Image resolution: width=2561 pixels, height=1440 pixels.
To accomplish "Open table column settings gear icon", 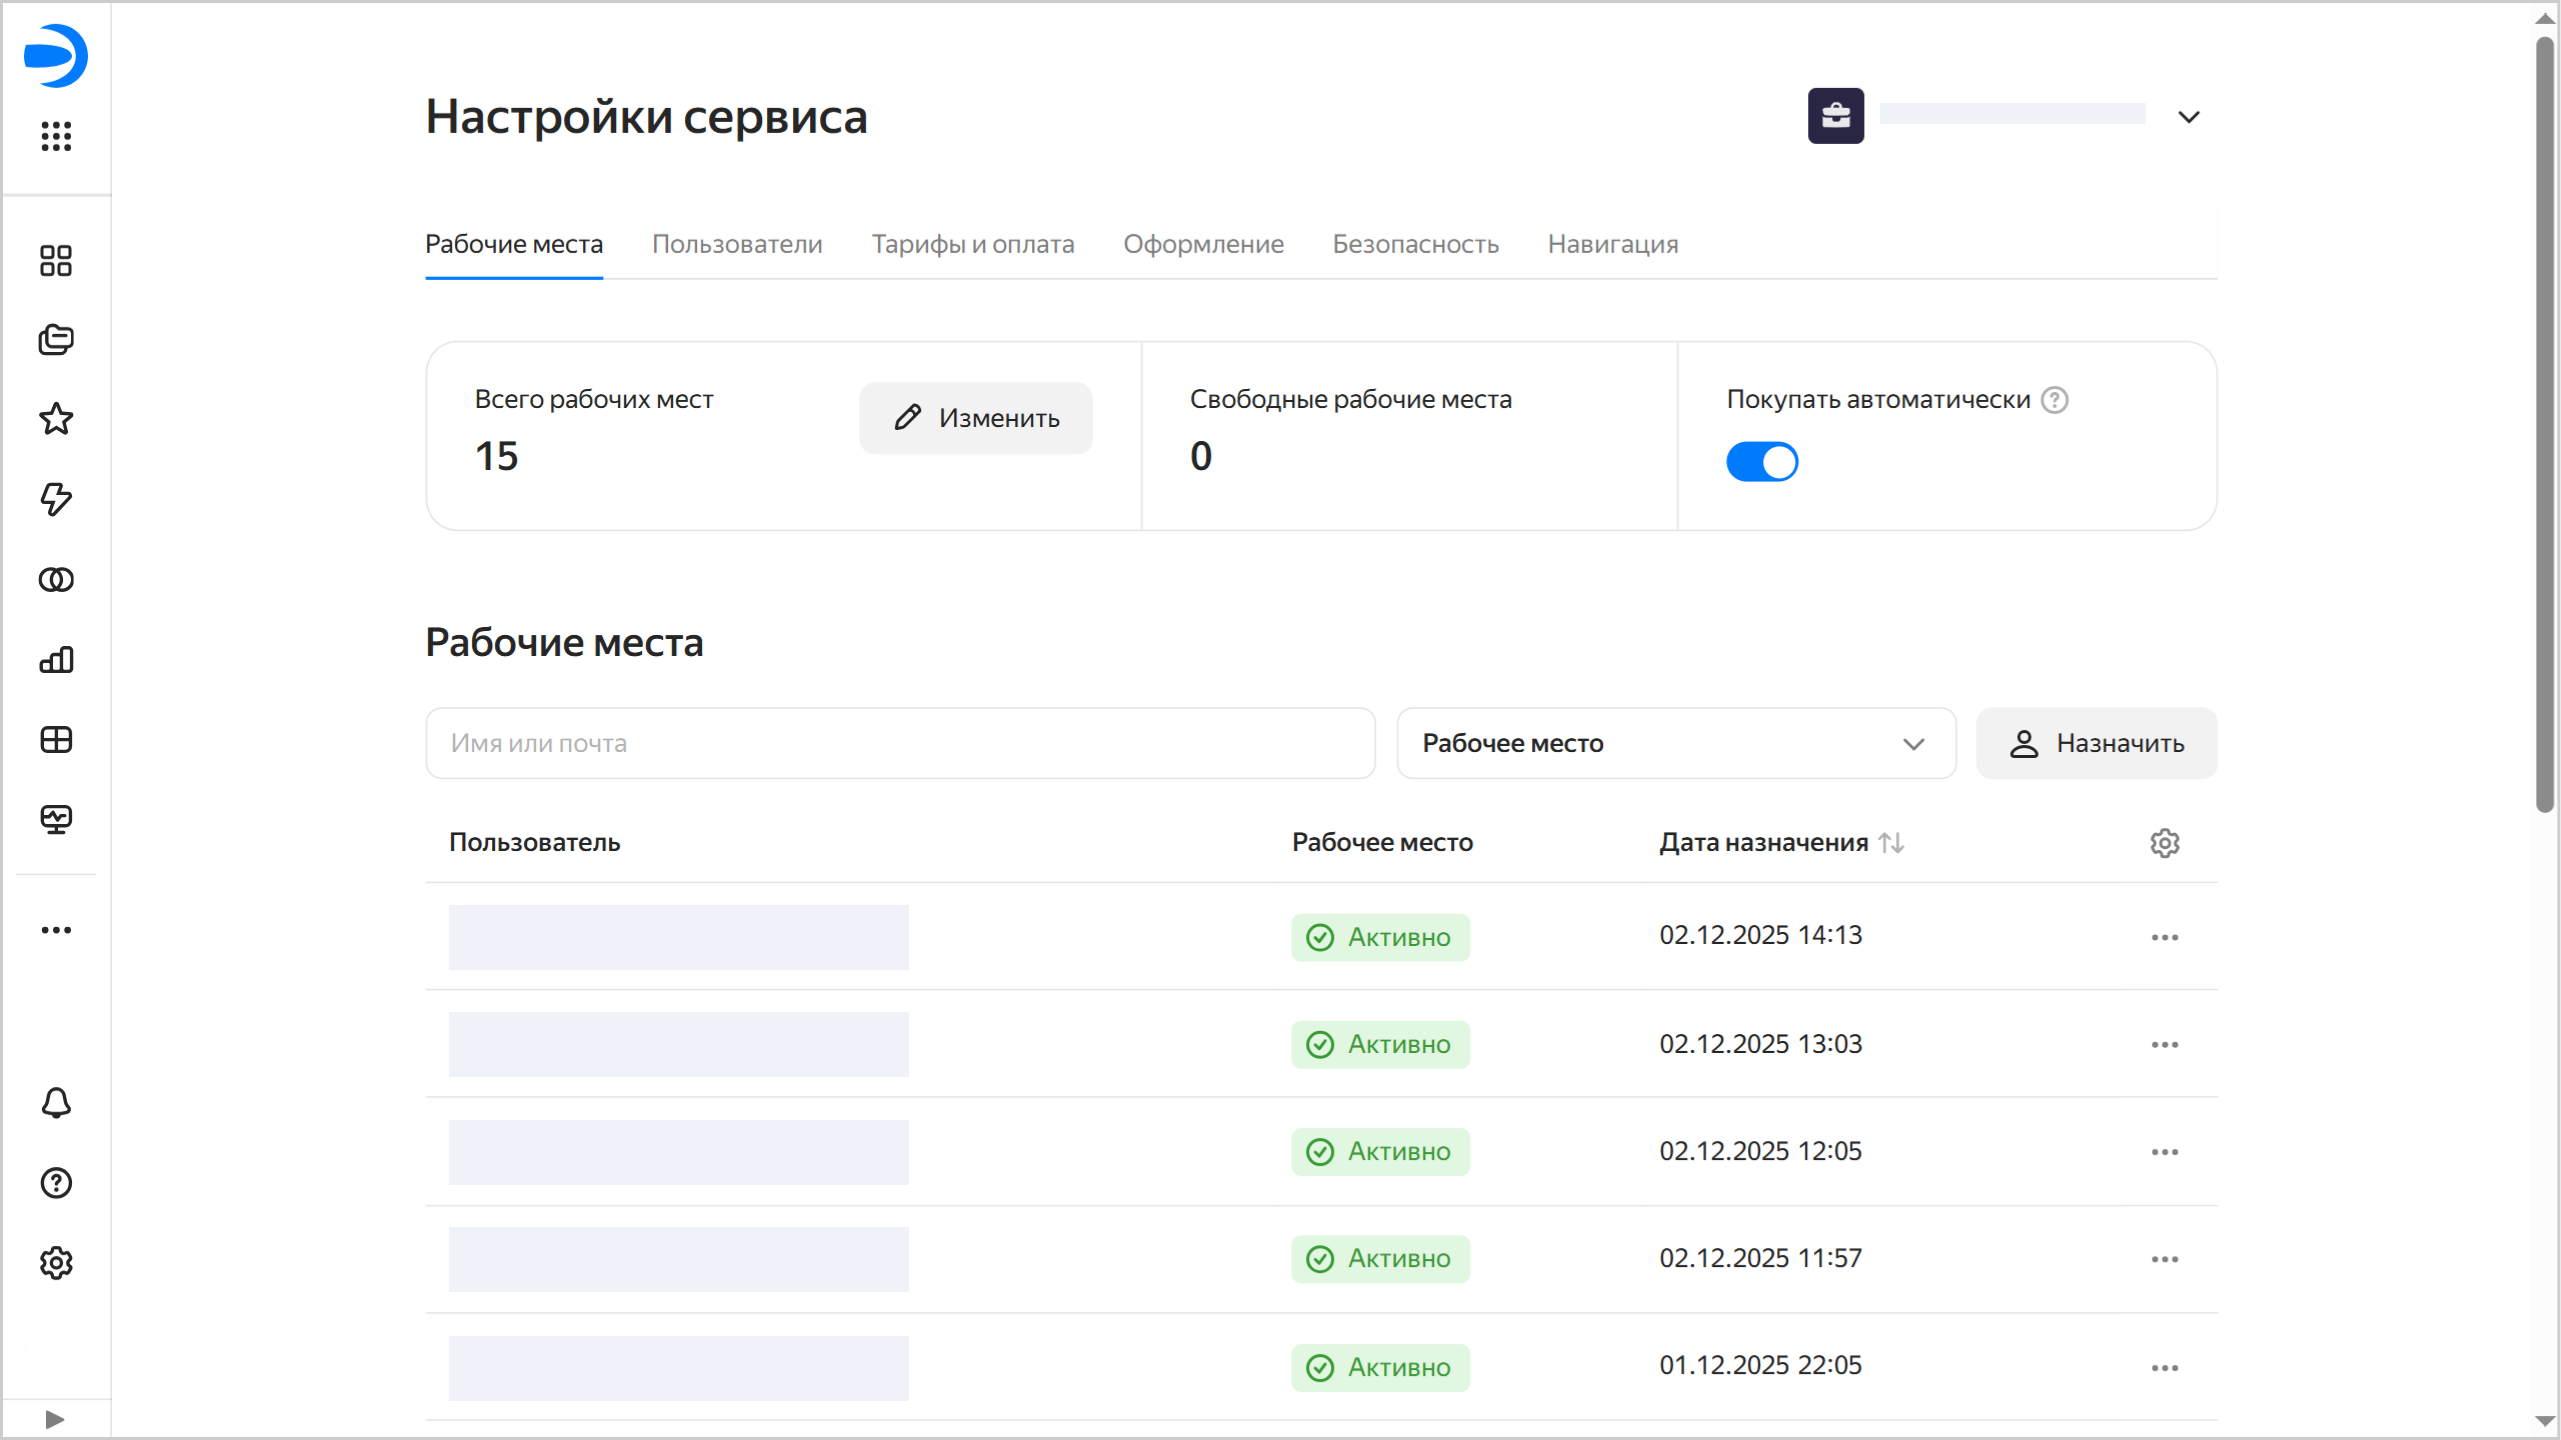I will [2164, 843].
